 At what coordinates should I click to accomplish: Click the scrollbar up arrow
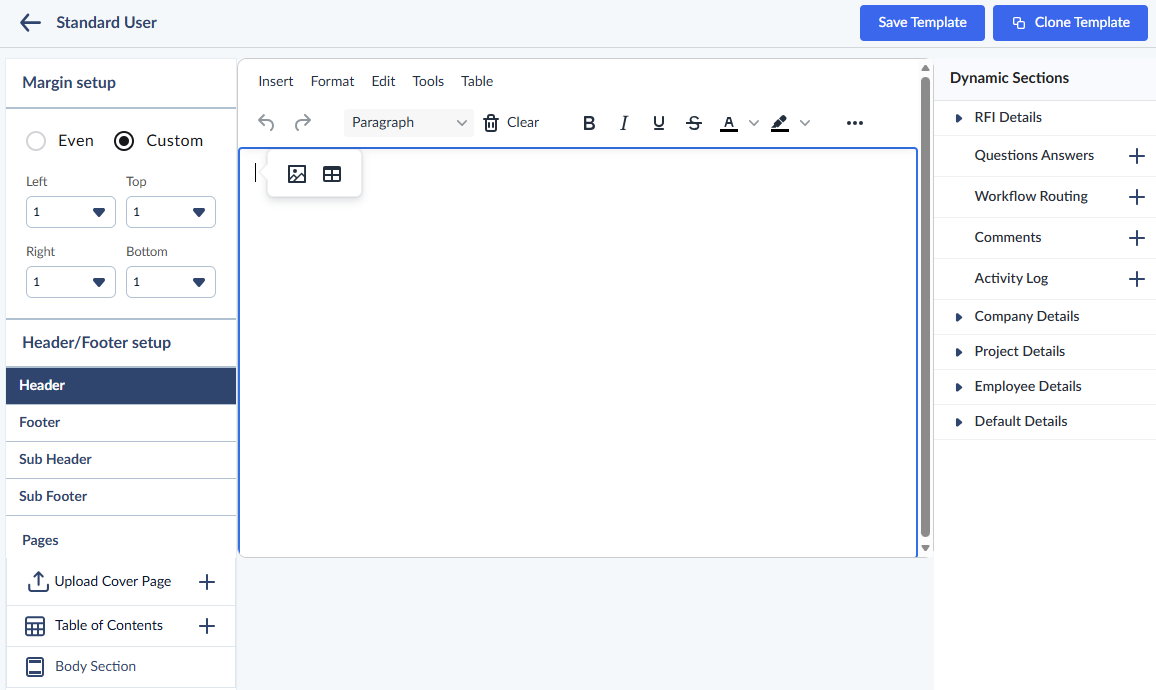coord(925,69)
